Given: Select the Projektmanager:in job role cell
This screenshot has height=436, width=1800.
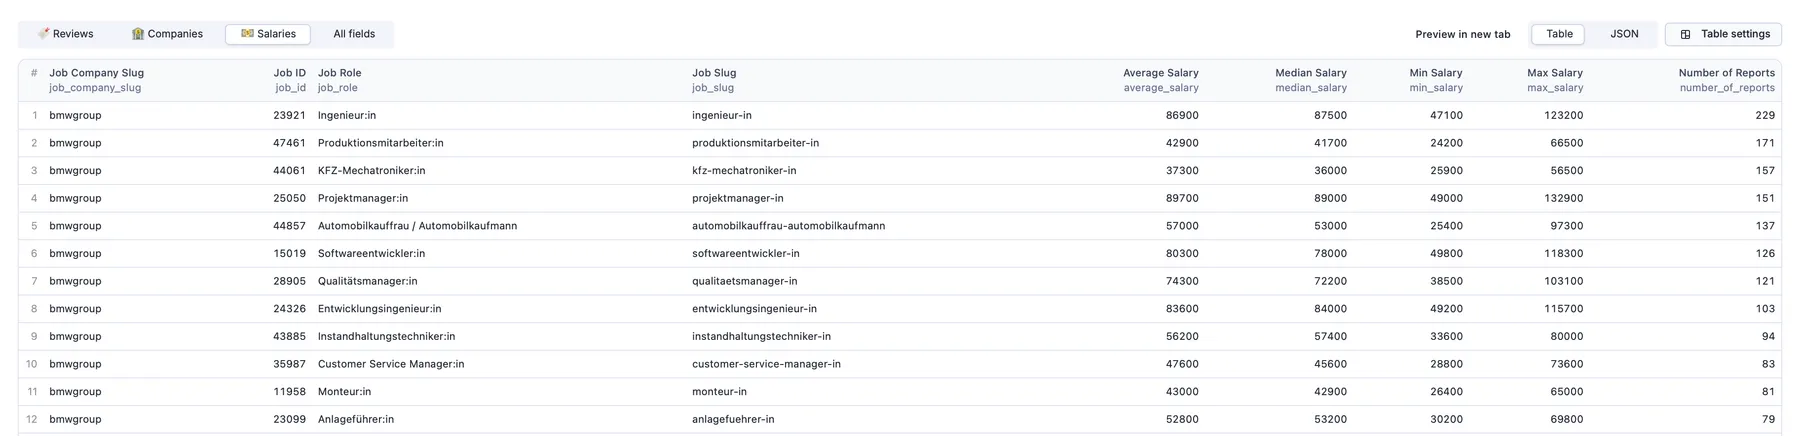Looking at the screenshot, I should coord(363,198).
